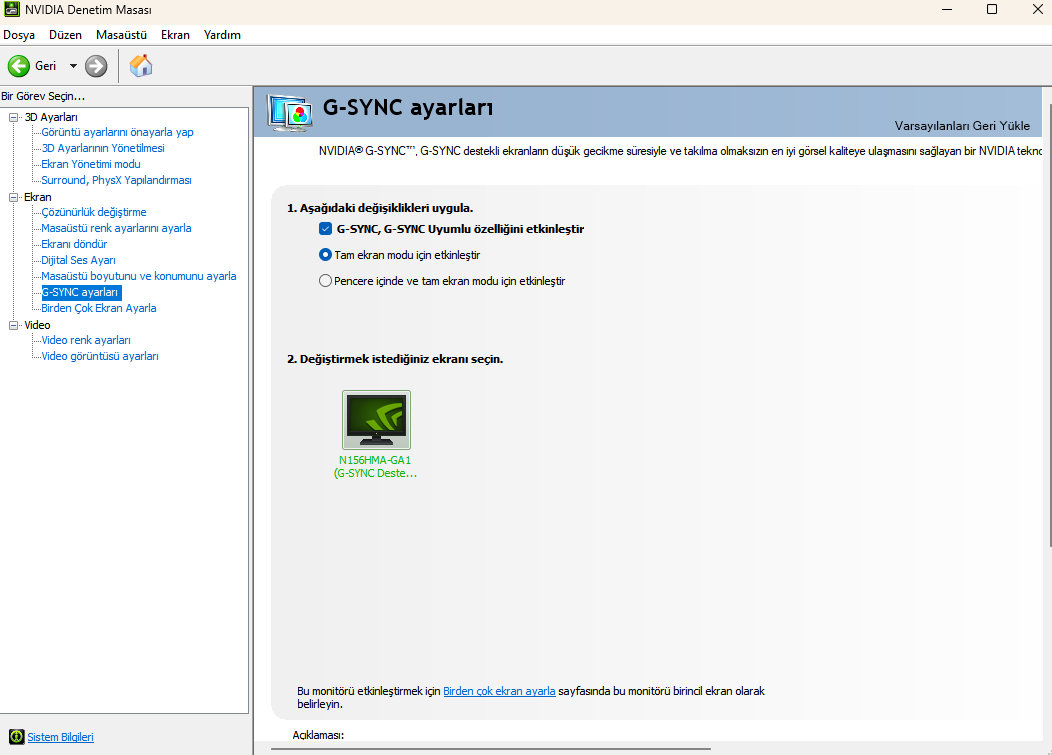Collapse the Video tree node
1052x755 pixels.
(13, 325)
